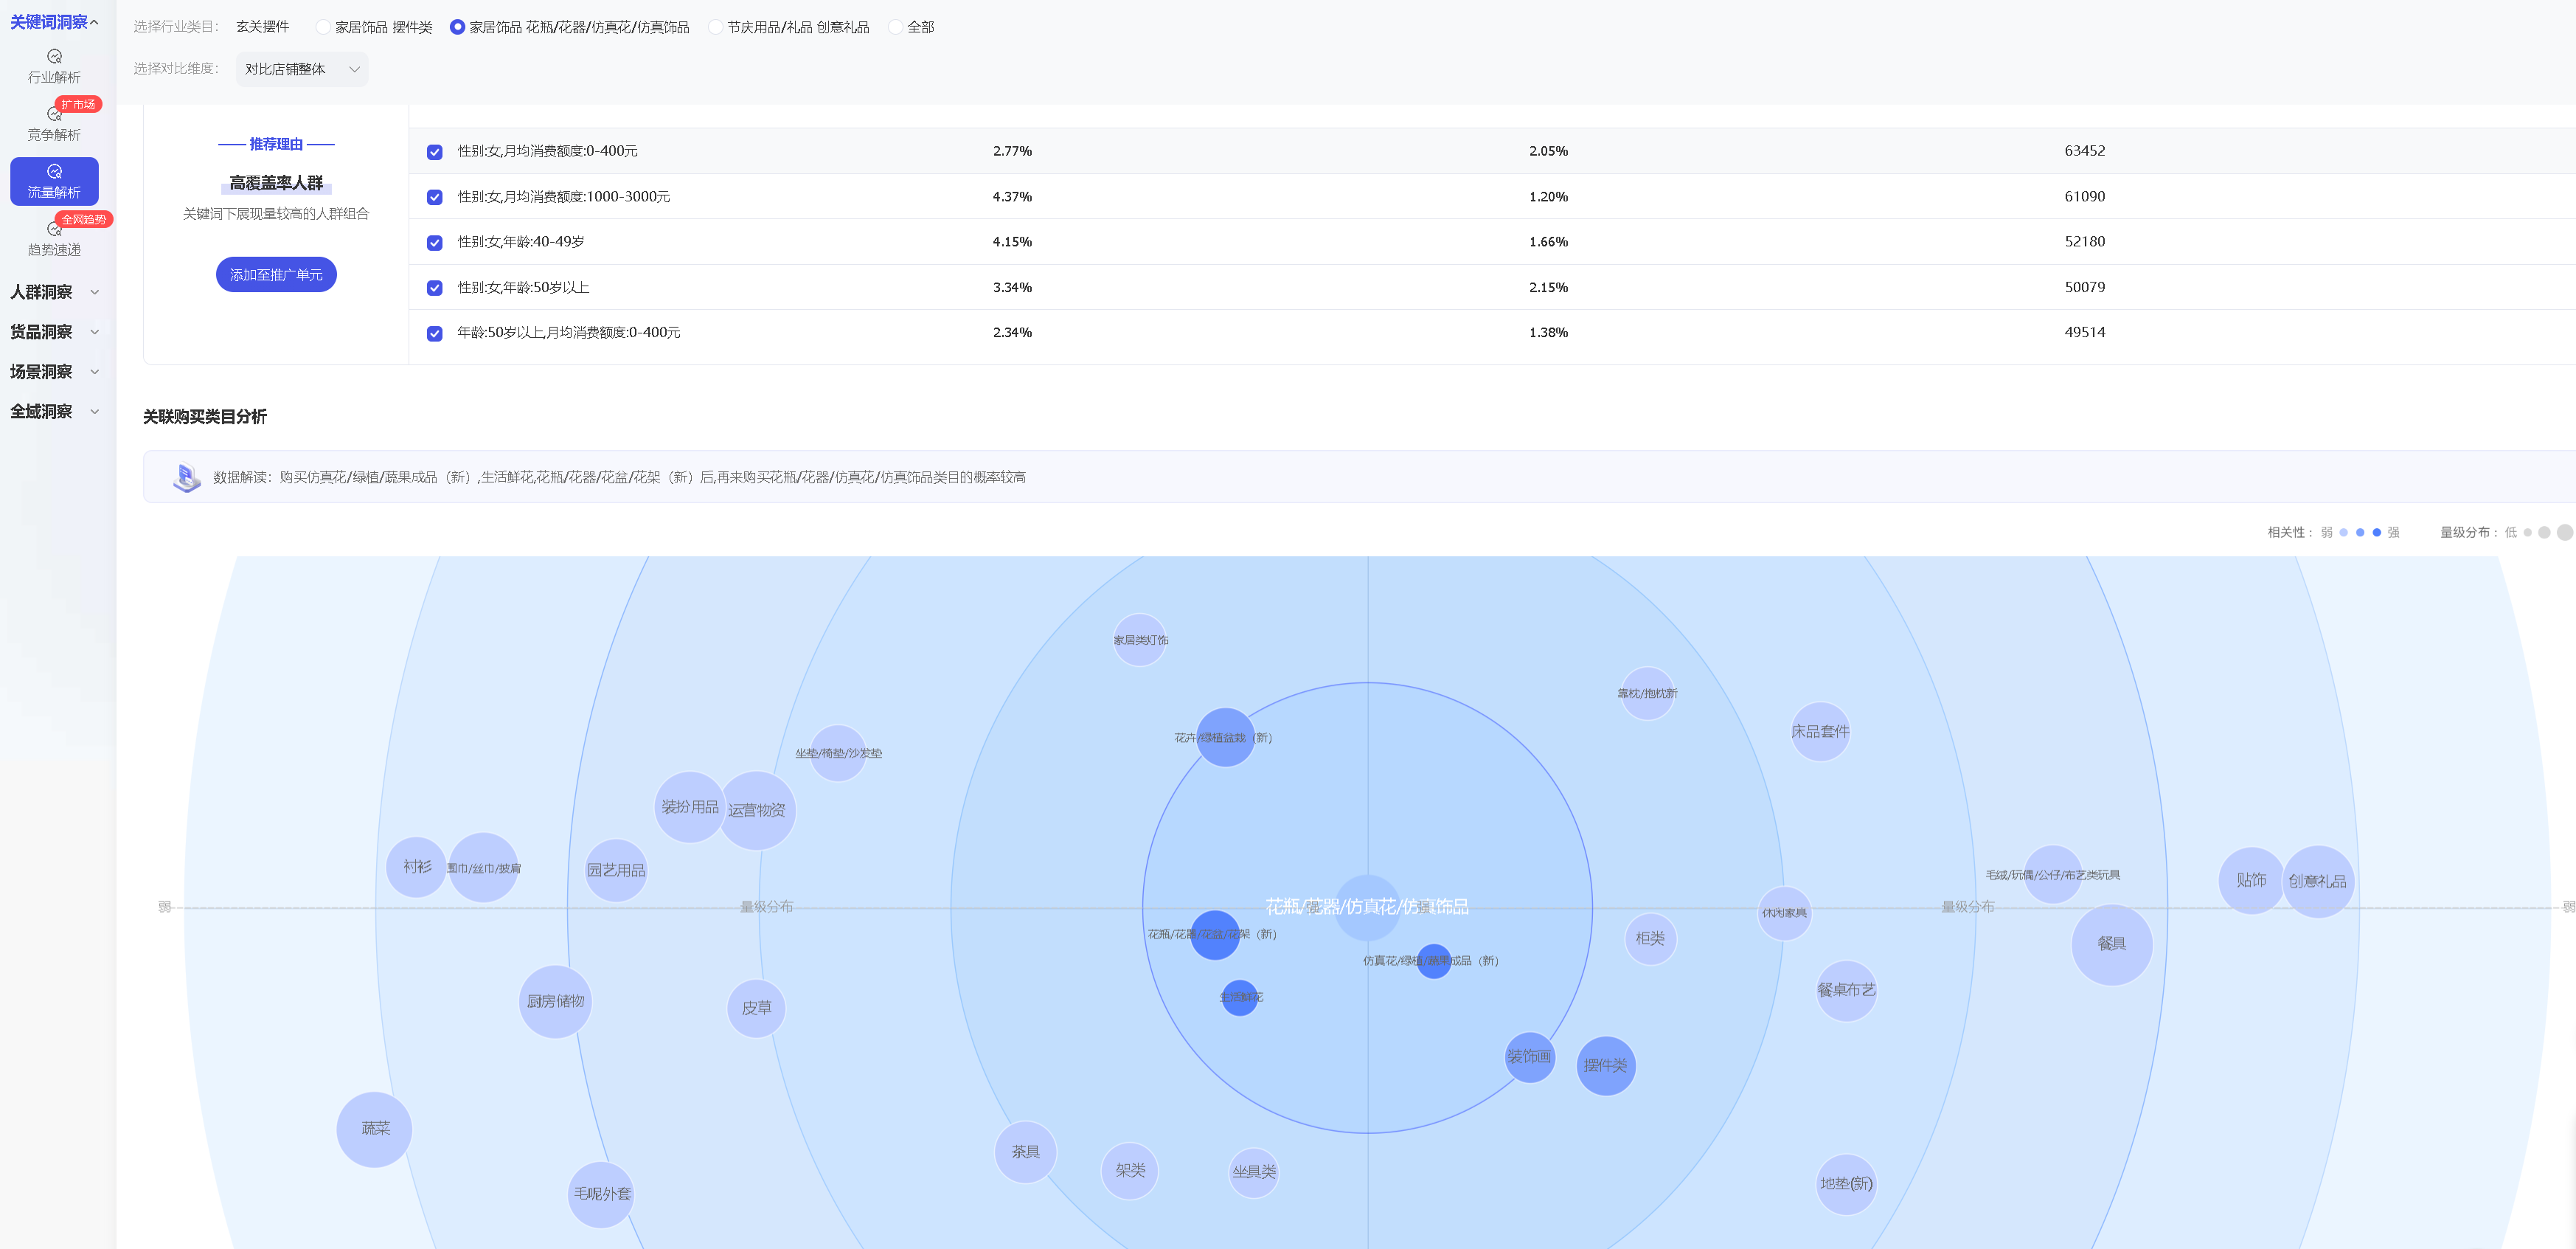Click the 创意礼品 bubble
2576x1249 pixels.
pos(2317,881)
